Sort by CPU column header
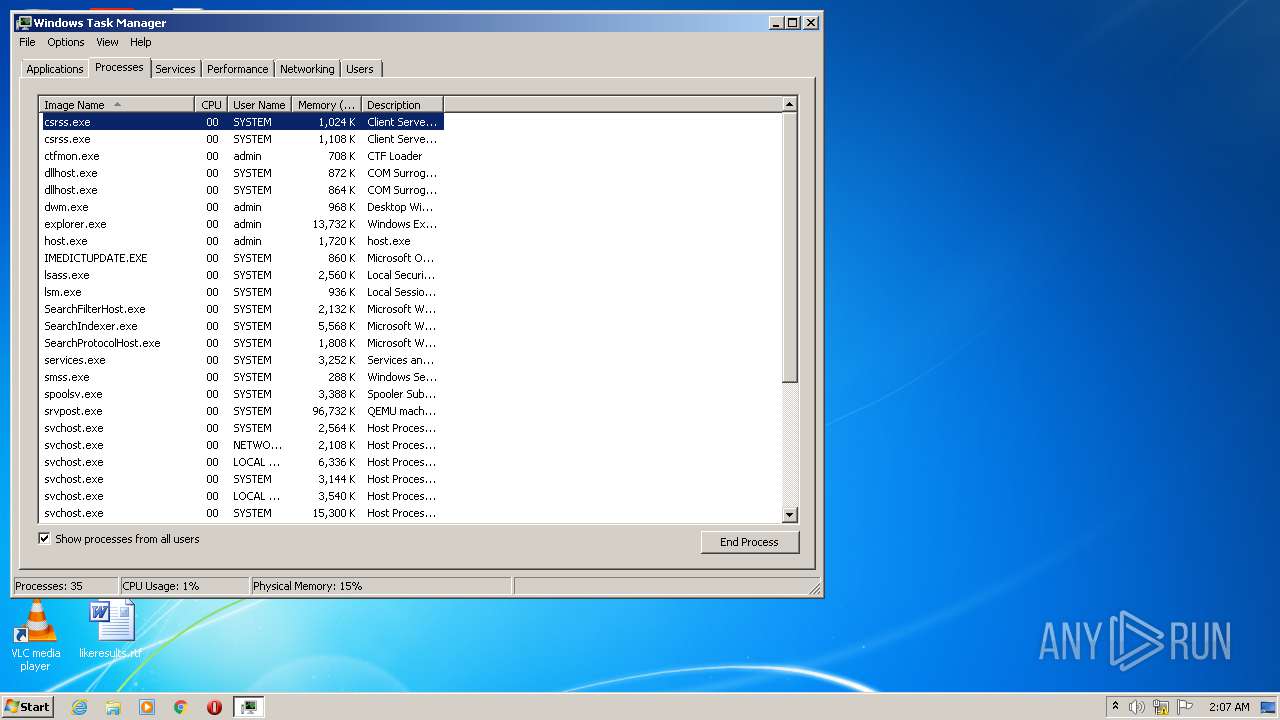Screen dimensions: 1280x720 pyautogui.click(x=211, y=105)
